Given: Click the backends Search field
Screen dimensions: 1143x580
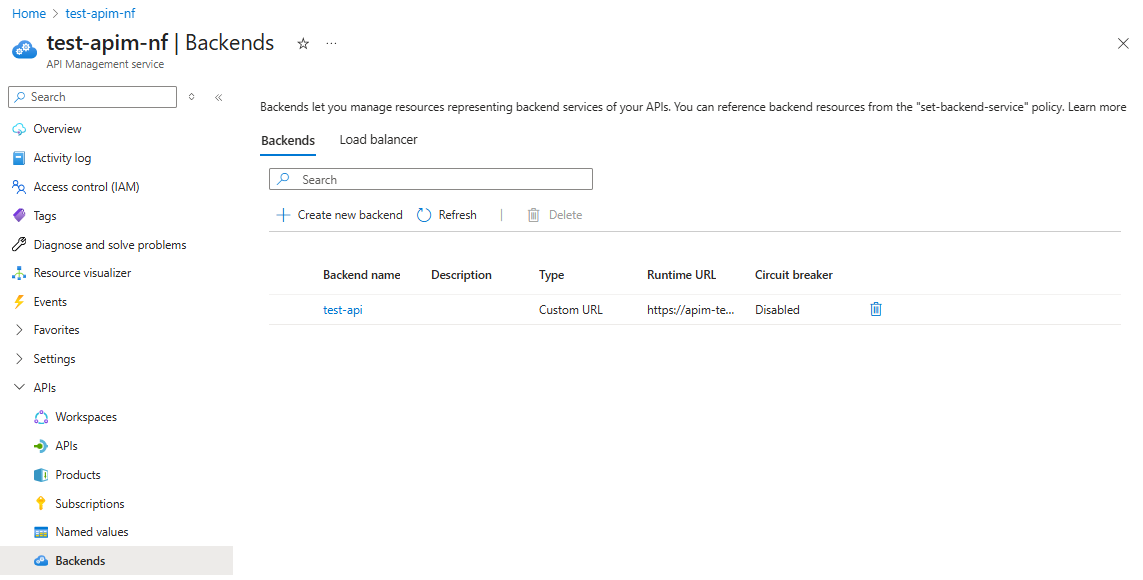Looking at the screenshot, I should pyautogui.click(x=431, y=179).
